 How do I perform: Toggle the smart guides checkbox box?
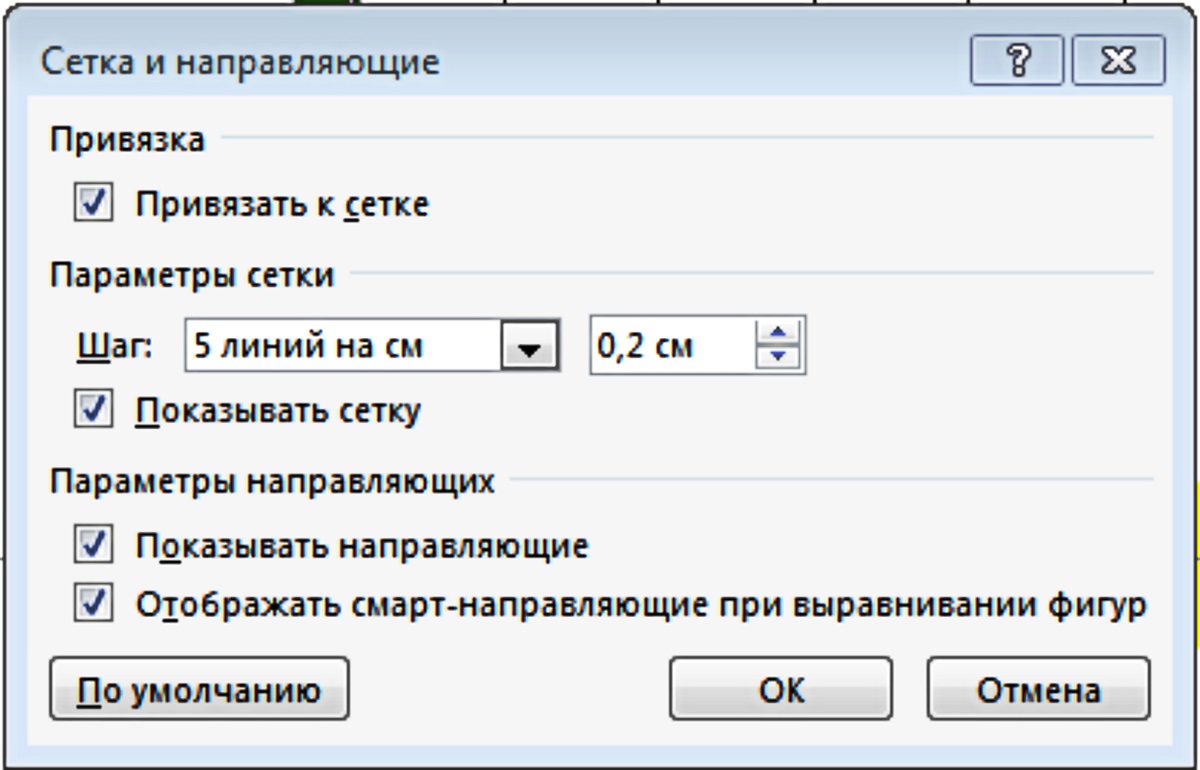coord(93,604)
